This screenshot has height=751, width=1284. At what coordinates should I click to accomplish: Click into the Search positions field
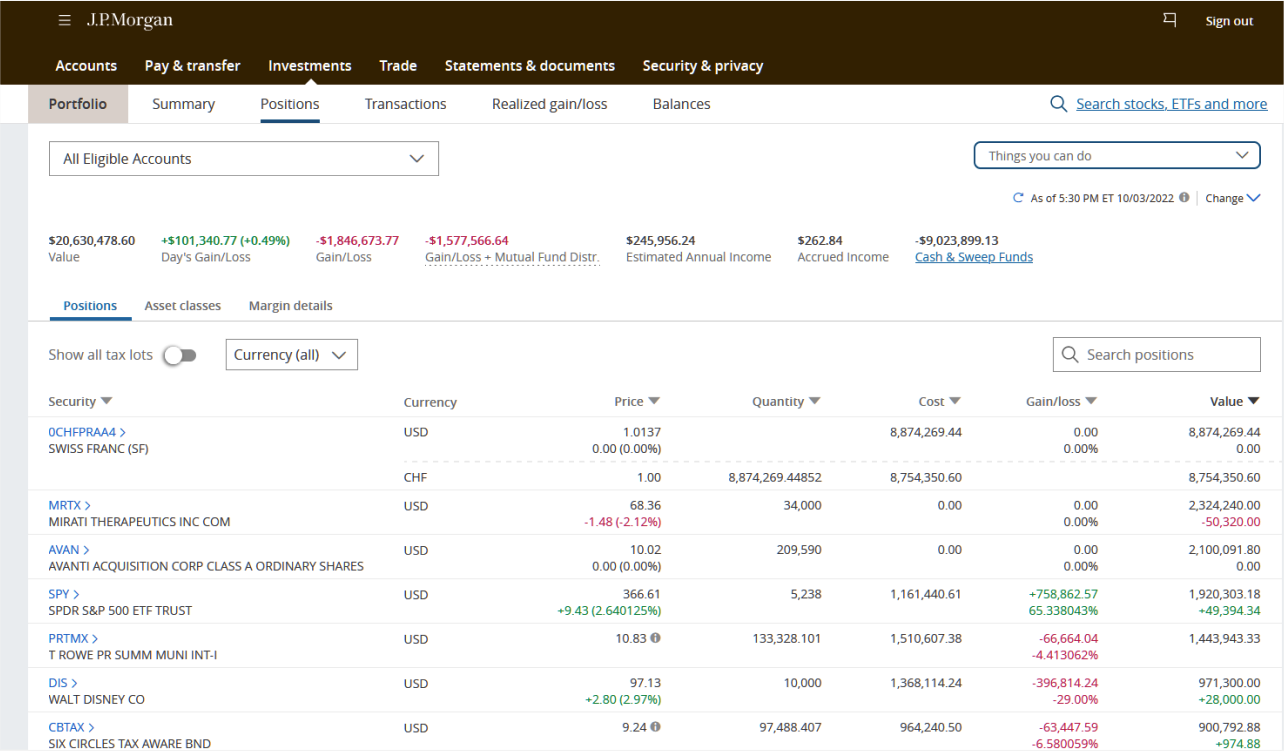pyautogui.click(x=1157, y=355)
